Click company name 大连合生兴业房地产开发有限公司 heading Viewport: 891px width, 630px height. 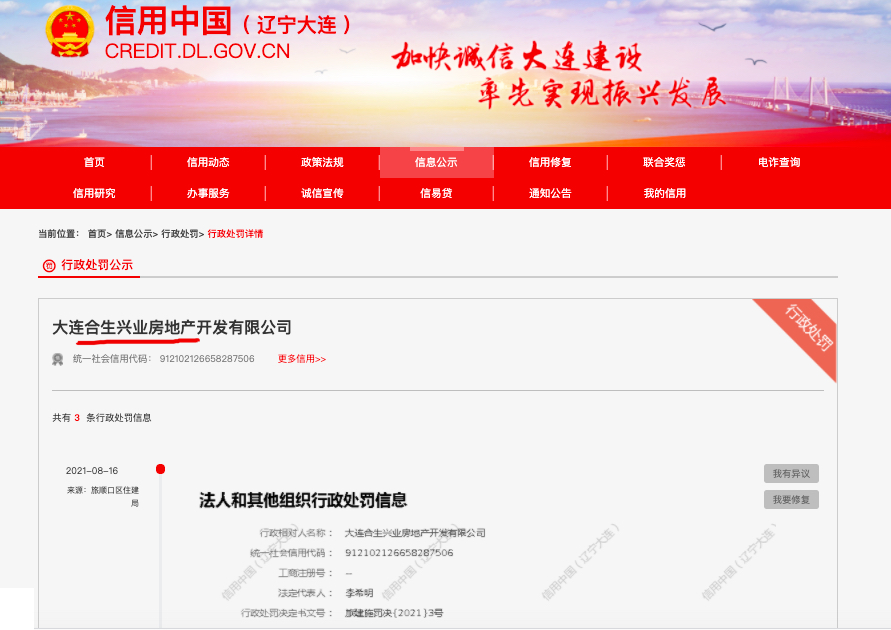point(172,327)
